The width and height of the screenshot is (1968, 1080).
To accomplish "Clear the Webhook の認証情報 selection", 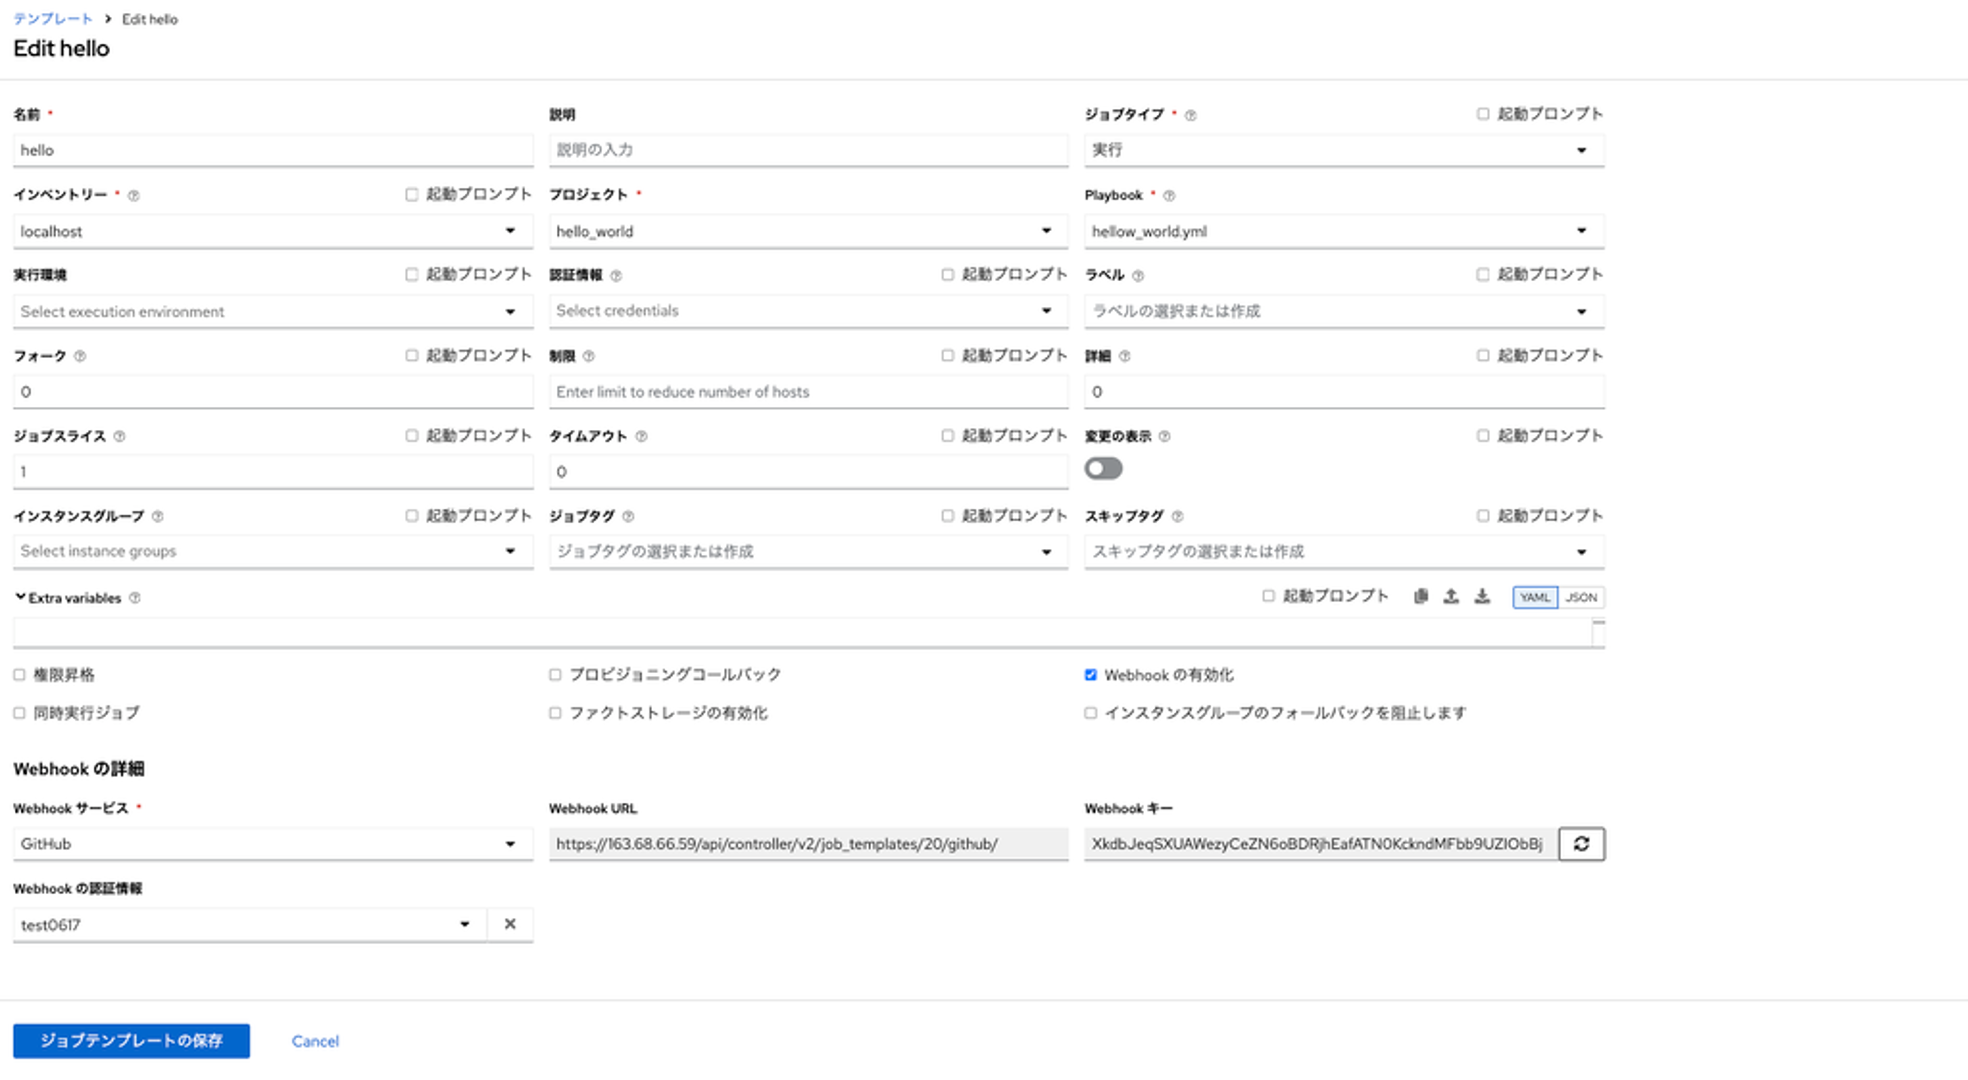I will click(x=510, y=924).
